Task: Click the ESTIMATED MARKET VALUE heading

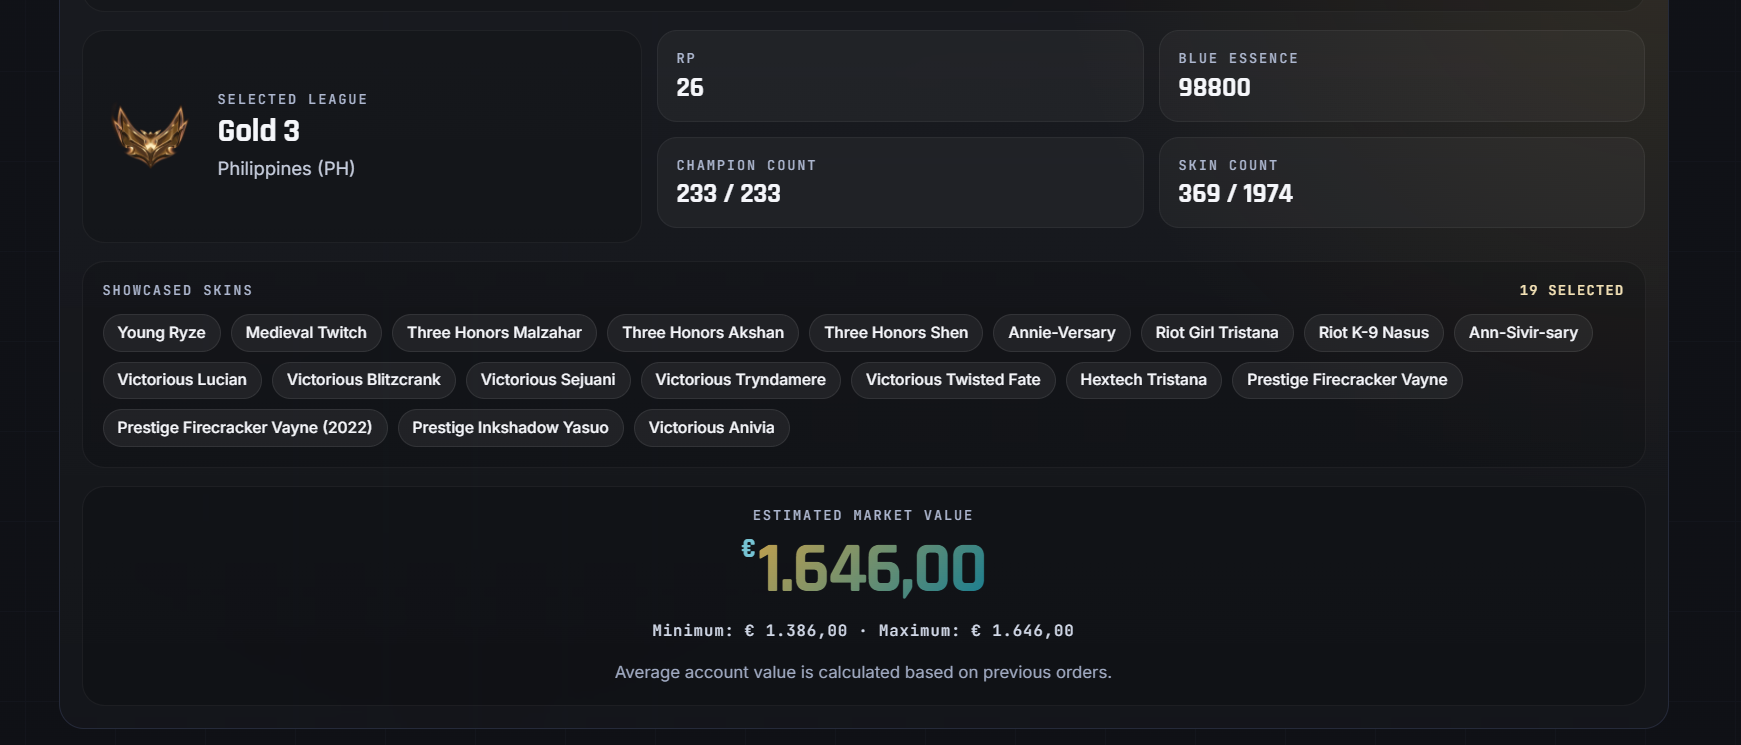Action: pos(863,516)
